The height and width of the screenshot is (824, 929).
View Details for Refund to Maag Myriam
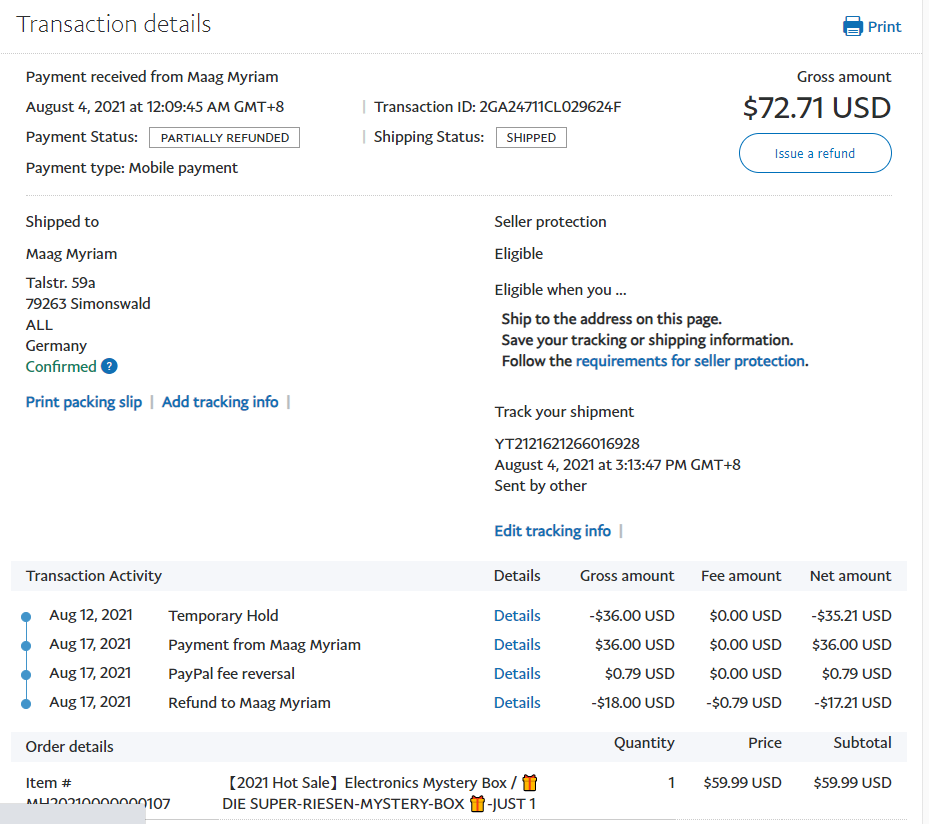click(x=517, y=703)
